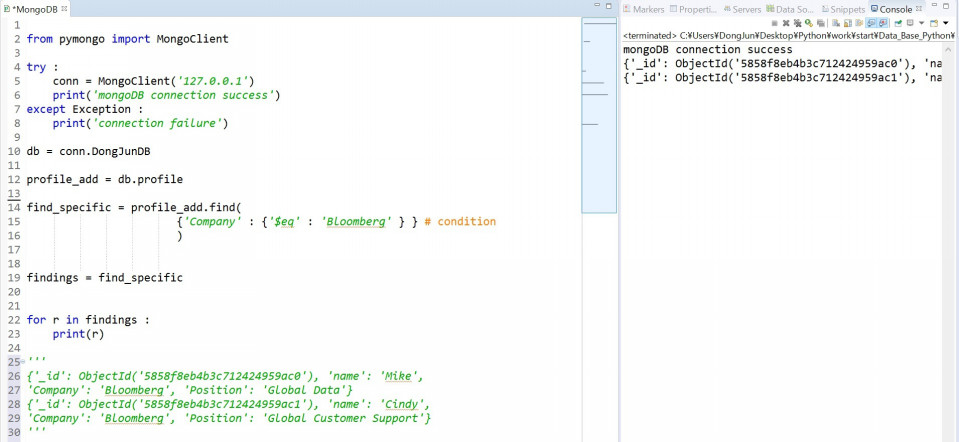959x442 pixels.
Task: Toggle the Scroll Lock icon in Console
Action: [x=848, y=23]
